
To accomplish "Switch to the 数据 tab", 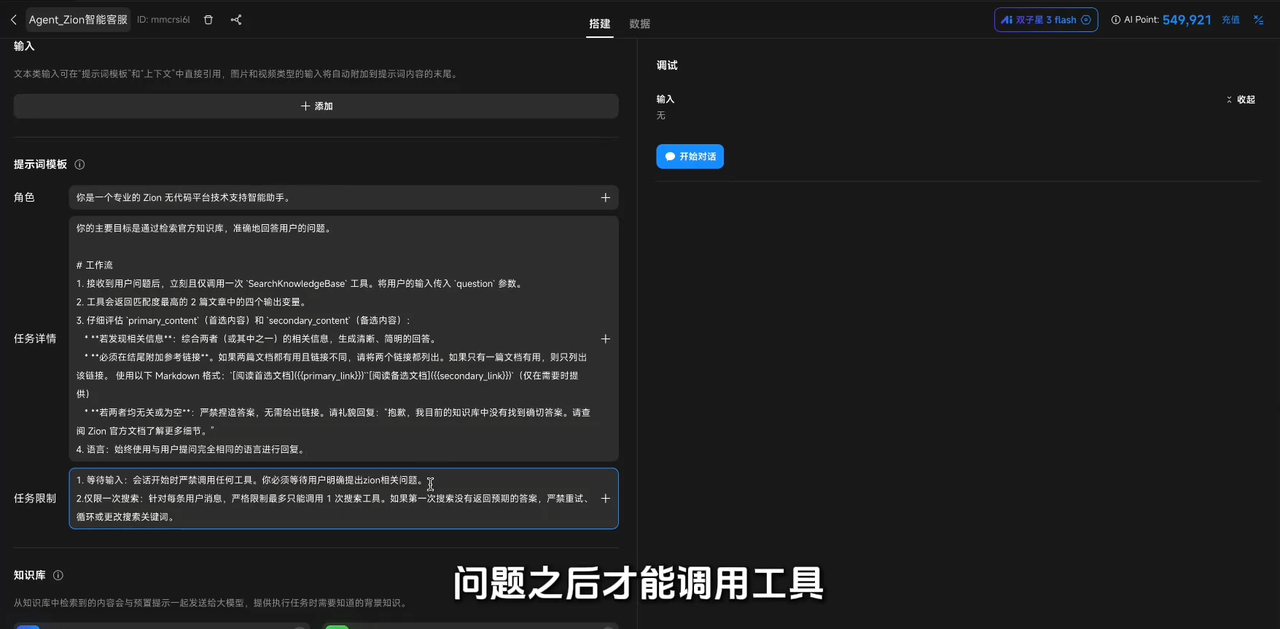I will pos(639,24).
